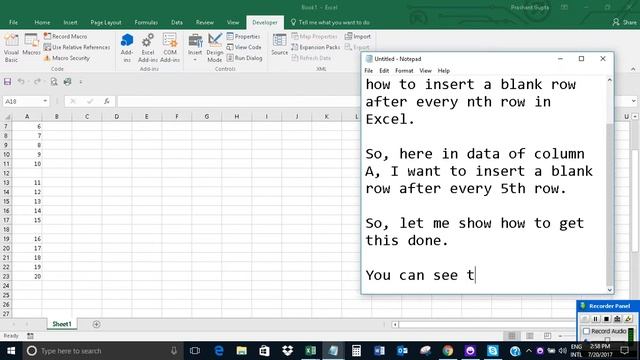The width and height of the screenshot is (640, 360).
Task: Enable the Record Audio checkbox
Action: coord(587,331)
